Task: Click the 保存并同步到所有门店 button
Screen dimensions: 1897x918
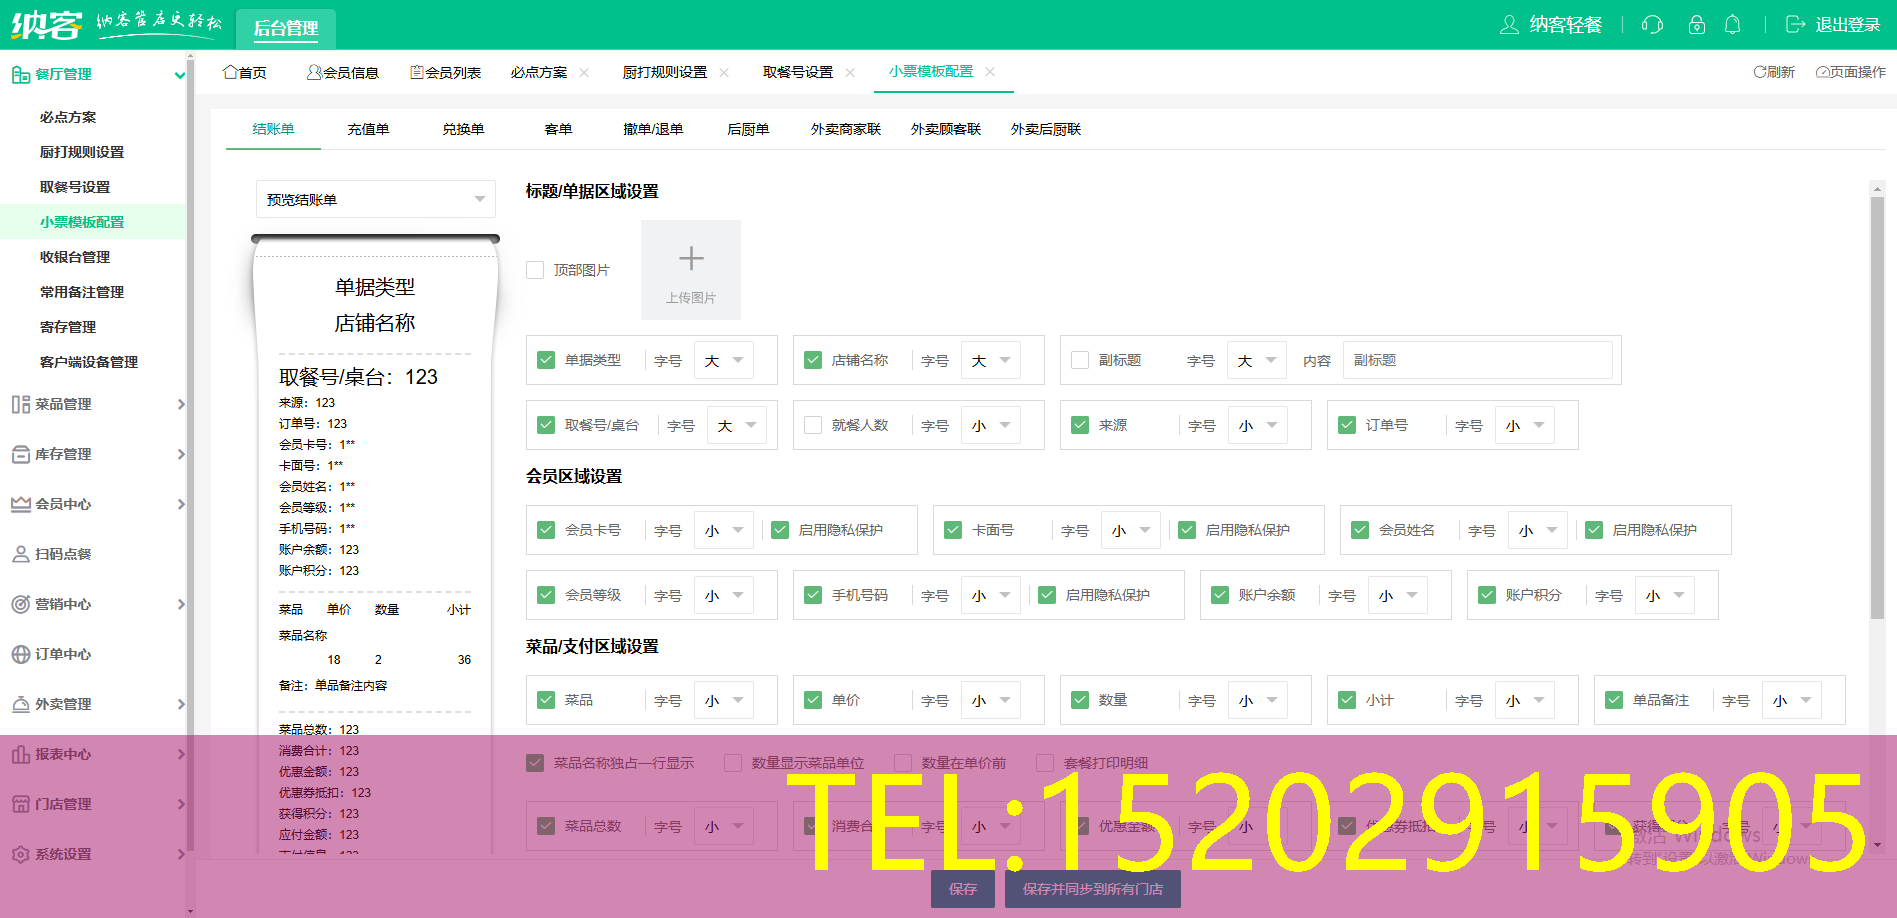Action: tap(1092, 888)
